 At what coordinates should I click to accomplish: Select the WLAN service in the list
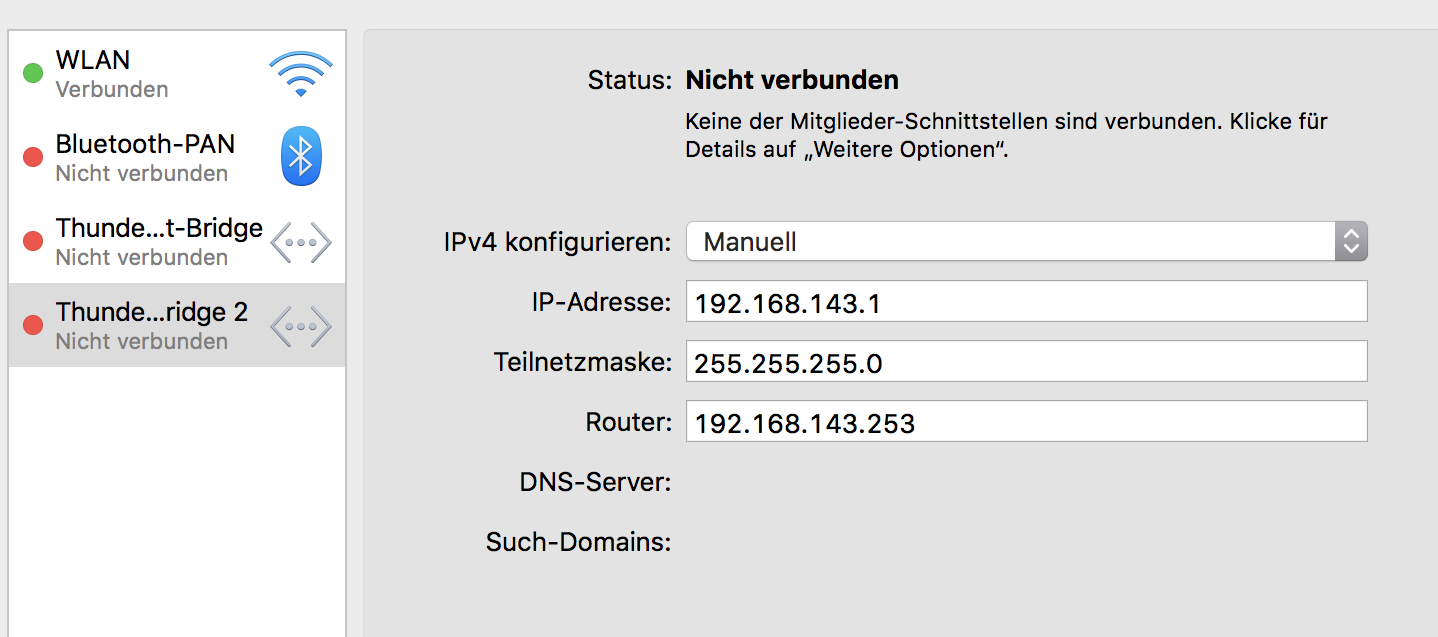click(x=93, y=60)
